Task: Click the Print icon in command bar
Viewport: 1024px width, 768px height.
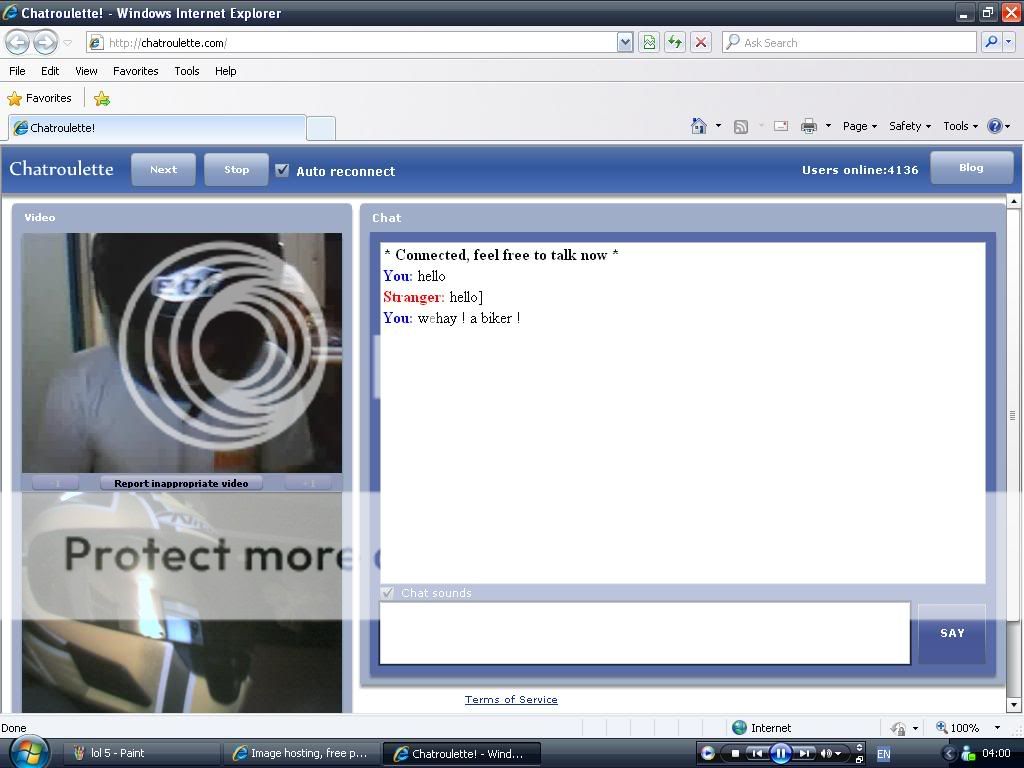Action: (x=809, y=126)
